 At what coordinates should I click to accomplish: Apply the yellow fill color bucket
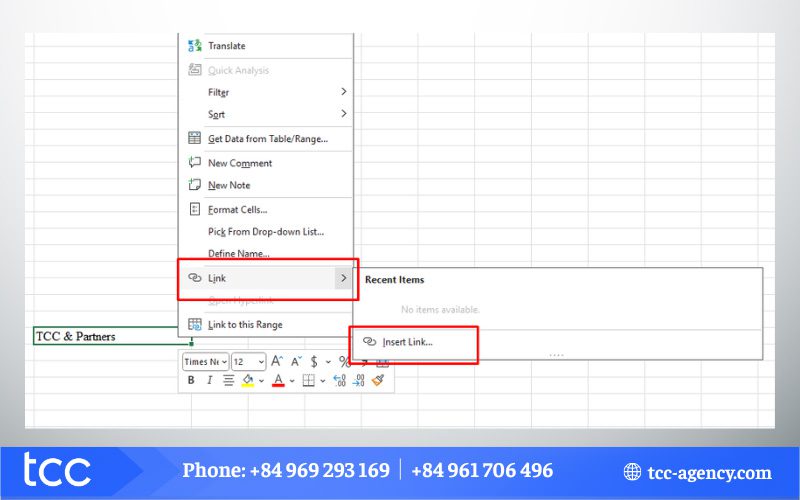tap(247, 381)
